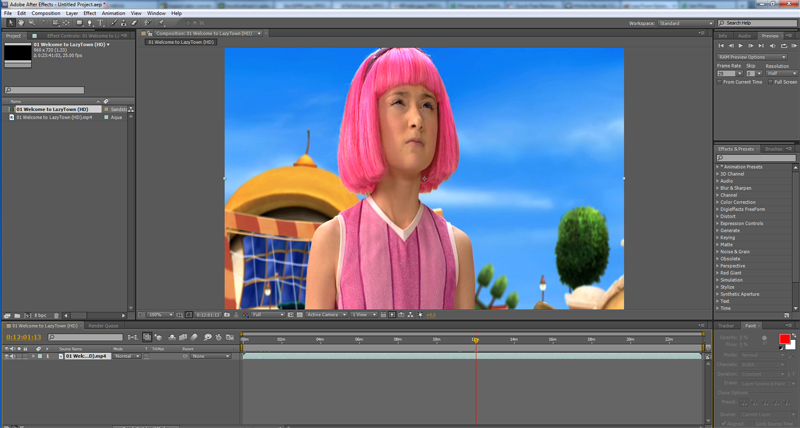Play the preview
This screenshot has height=428, width=800.
pos(741,46)
